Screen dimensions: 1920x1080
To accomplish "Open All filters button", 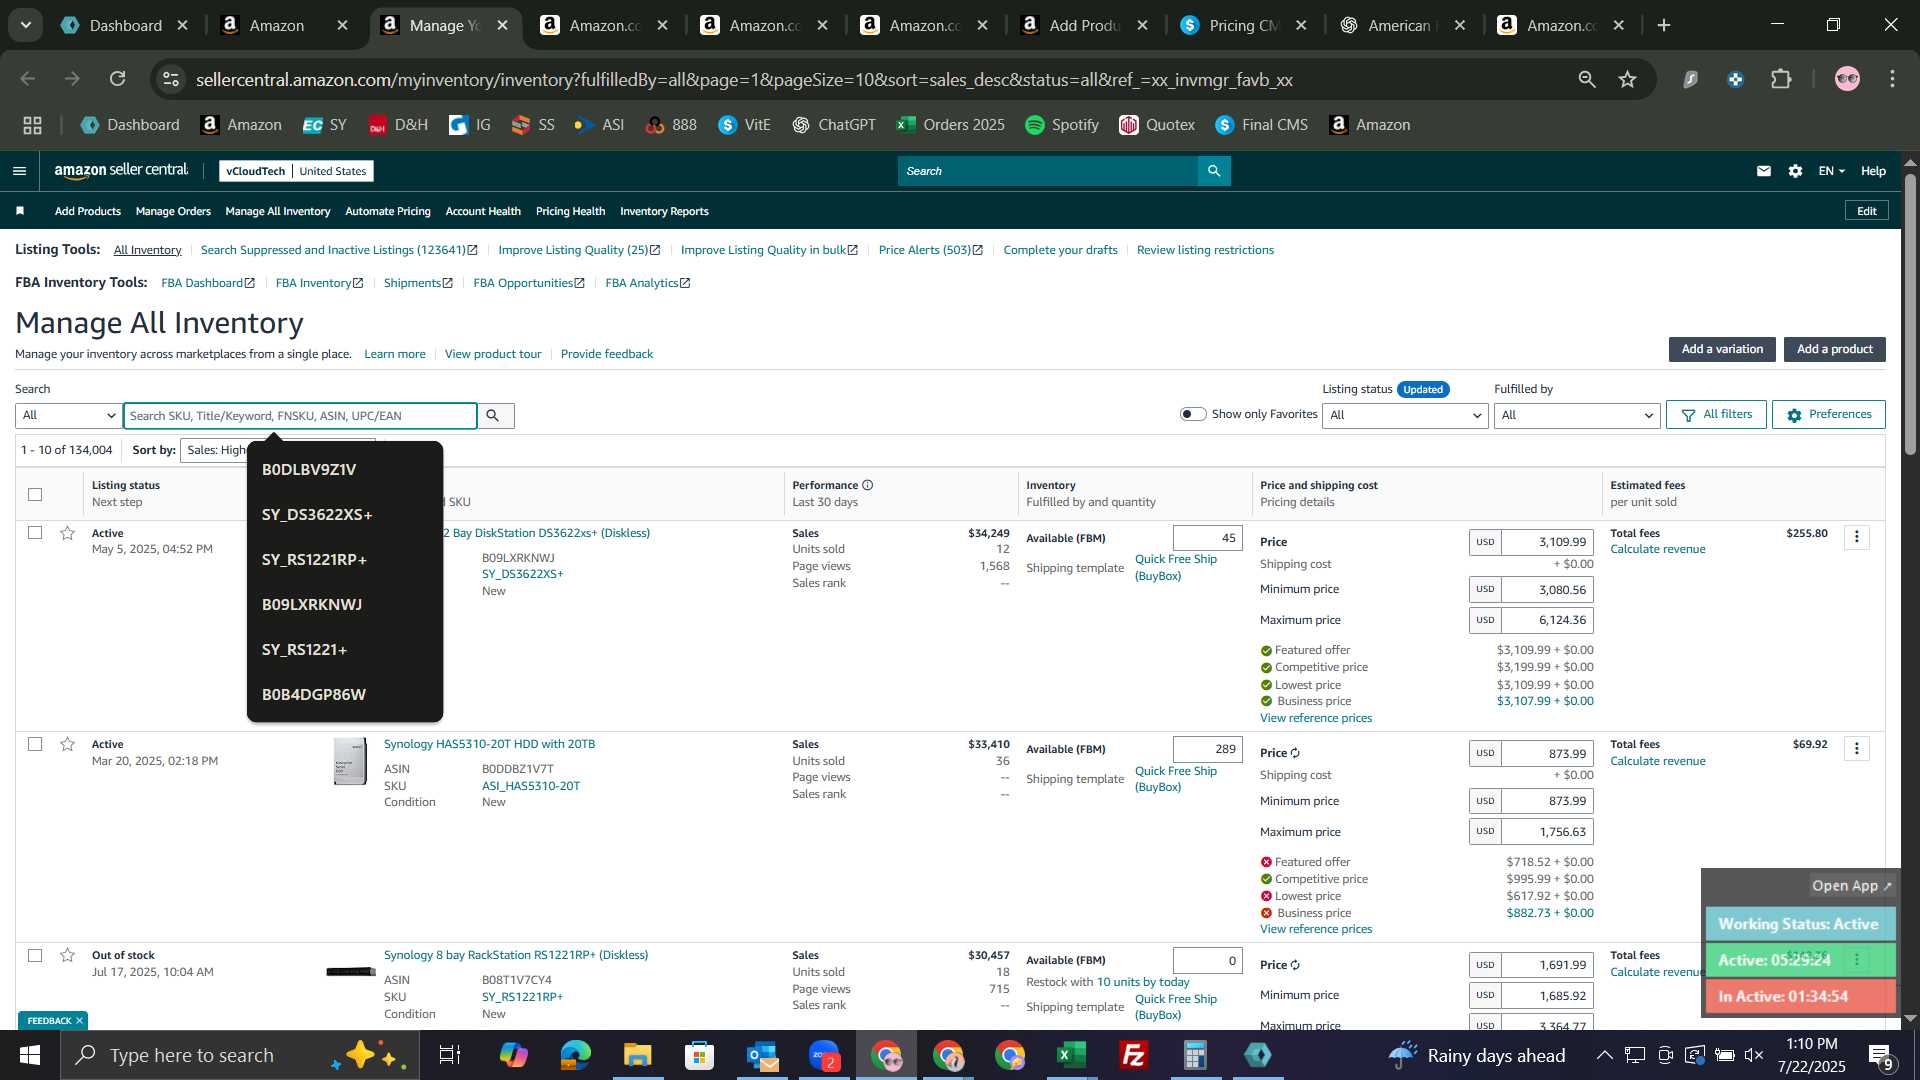I will click(x=1716, y=414).
